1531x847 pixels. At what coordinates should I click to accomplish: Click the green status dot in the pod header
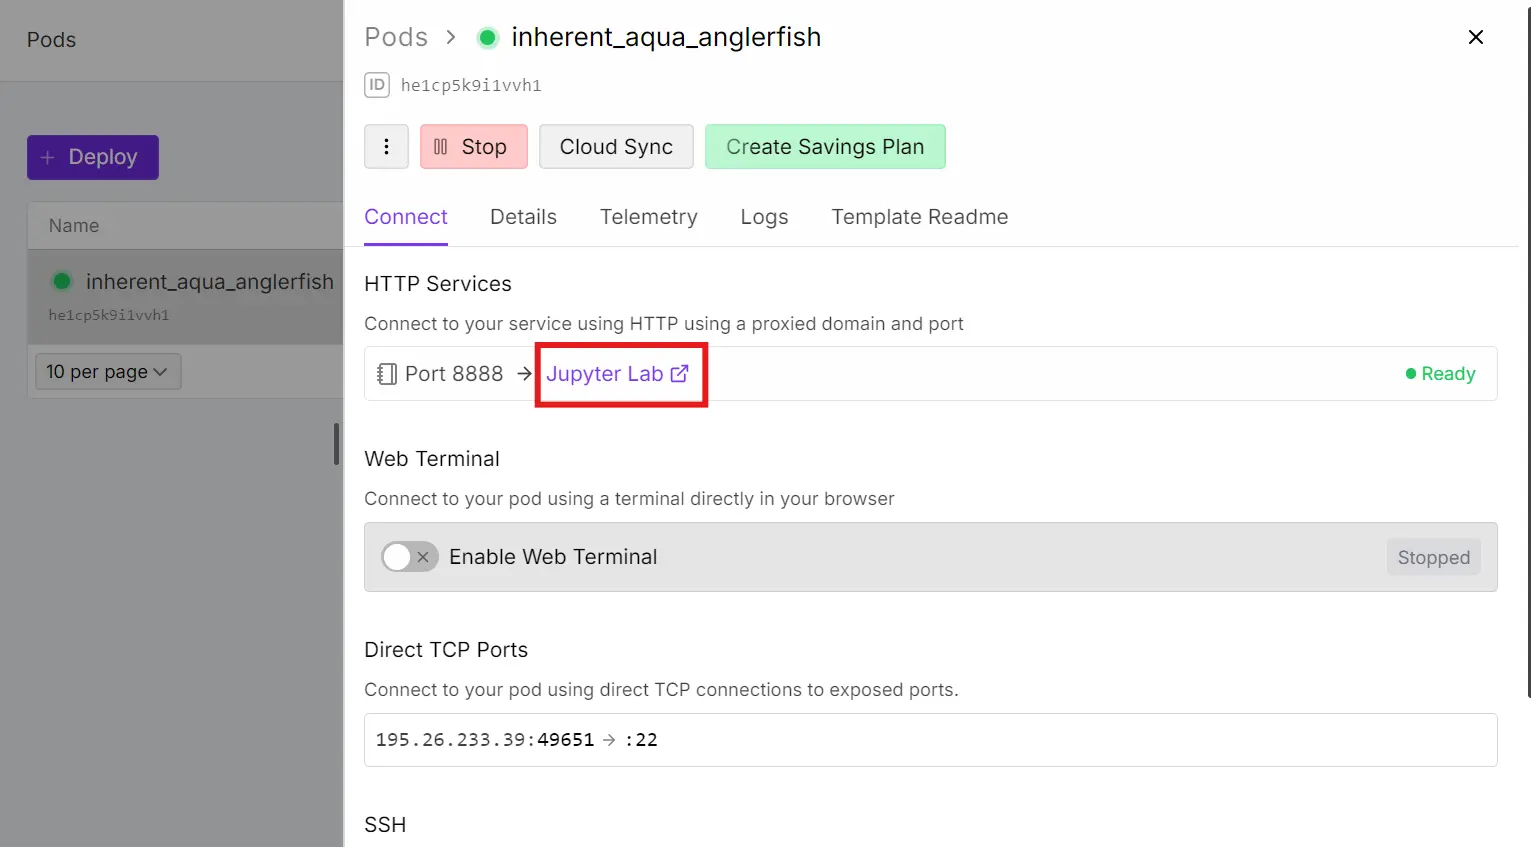pyautogui.click(x=488, y=38)
